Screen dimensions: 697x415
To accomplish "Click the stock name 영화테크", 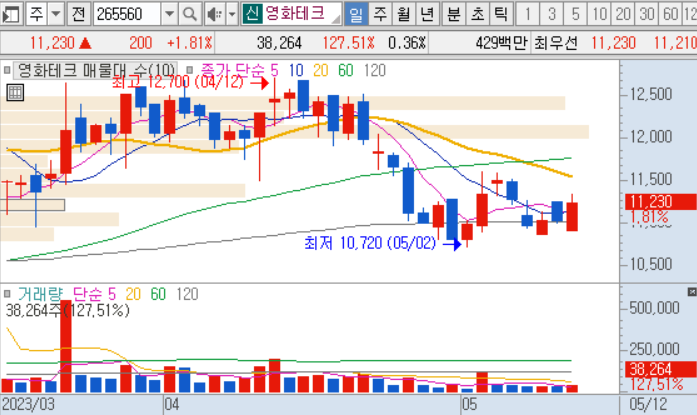I will click(294, 14).
